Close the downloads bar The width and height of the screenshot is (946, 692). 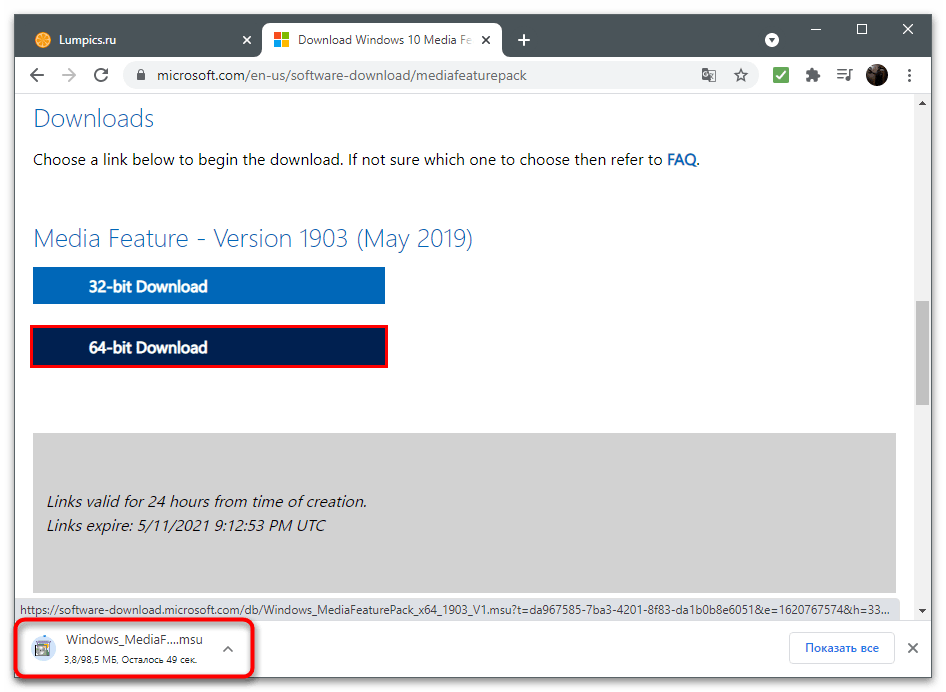click(912, 648)
